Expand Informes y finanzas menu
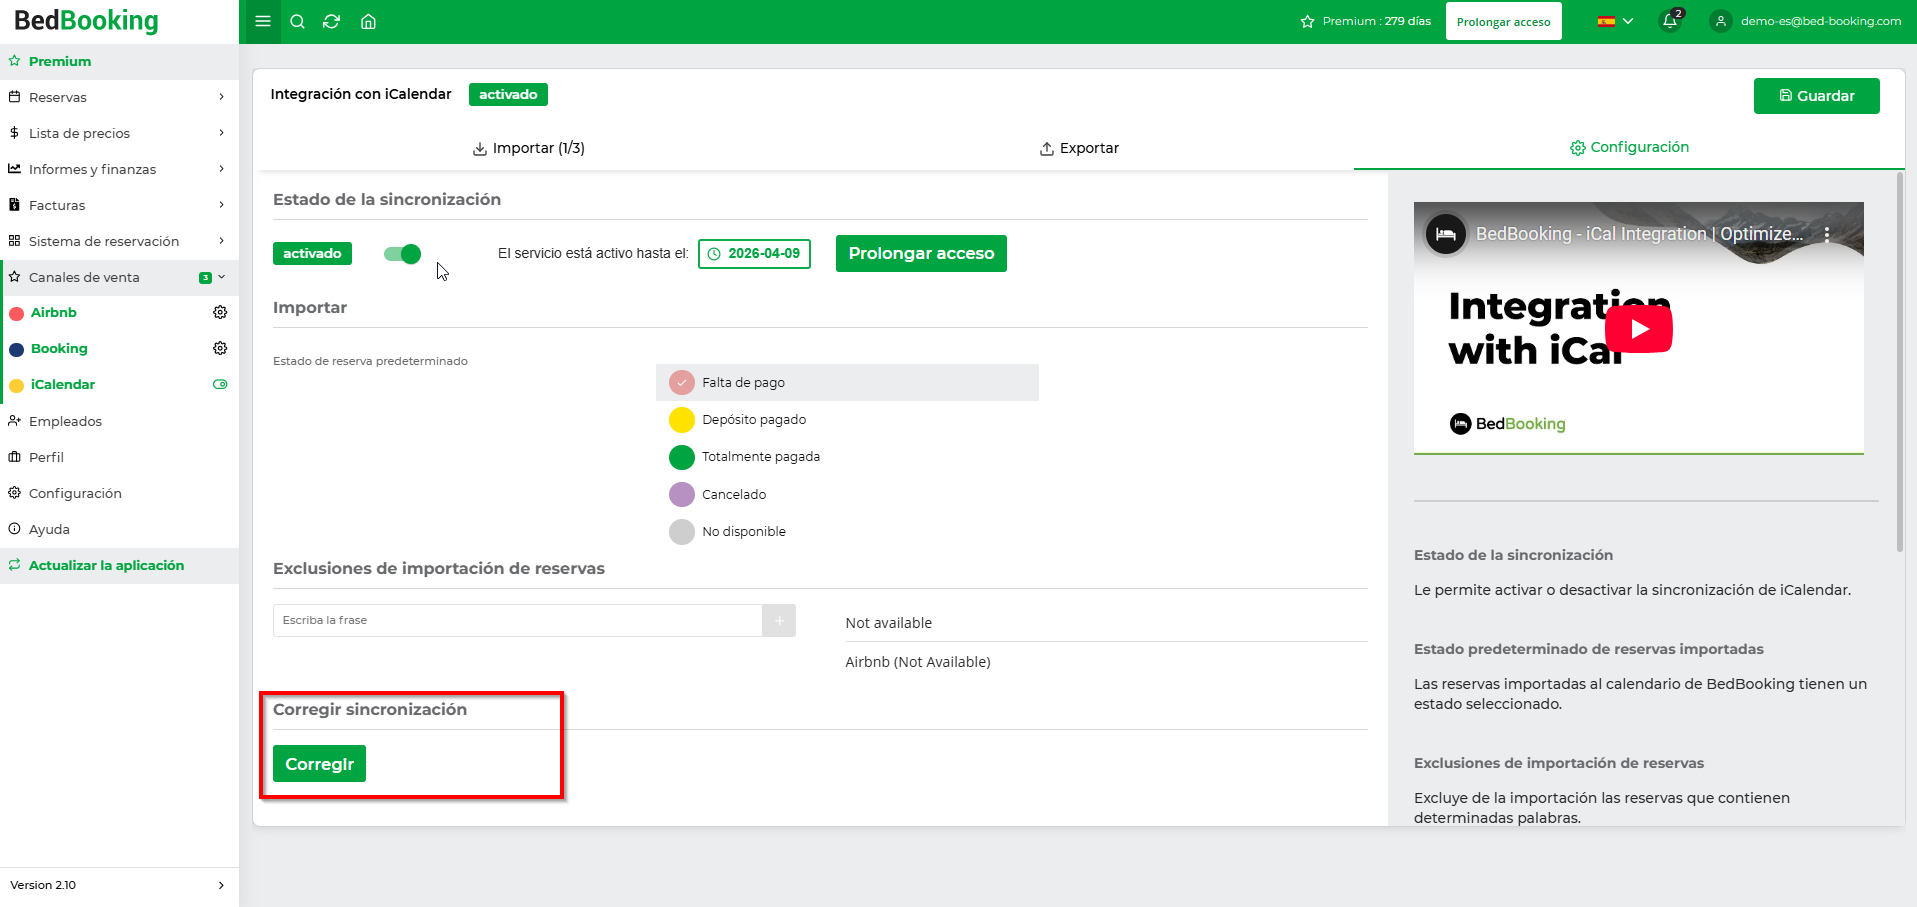The height and width of the screenshot is (907, 1917). [119, 169]
